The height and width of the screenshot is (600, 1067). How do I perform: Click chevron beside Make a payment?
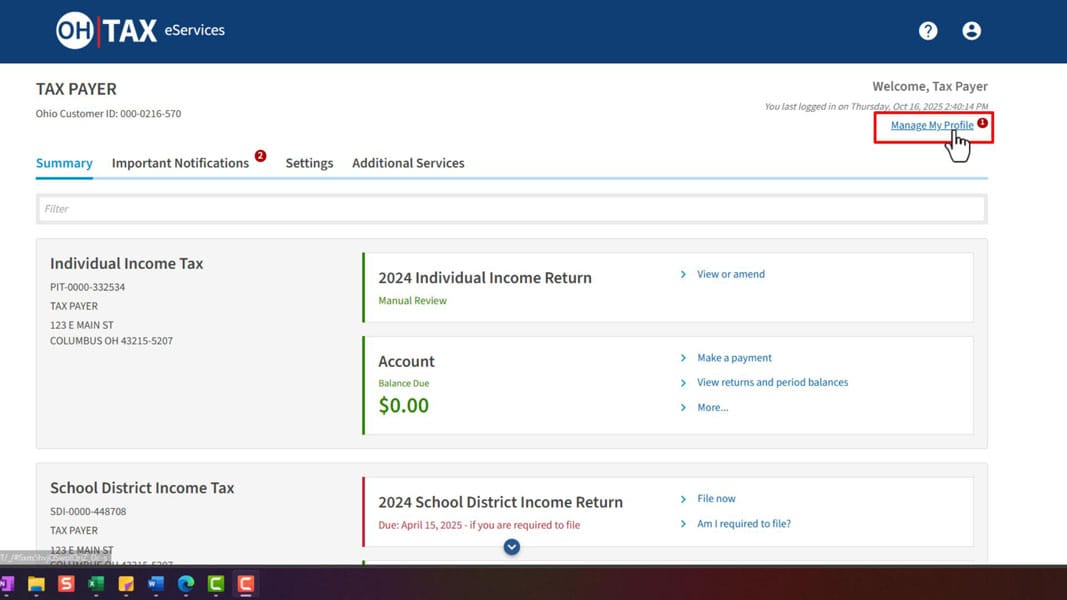683,358
